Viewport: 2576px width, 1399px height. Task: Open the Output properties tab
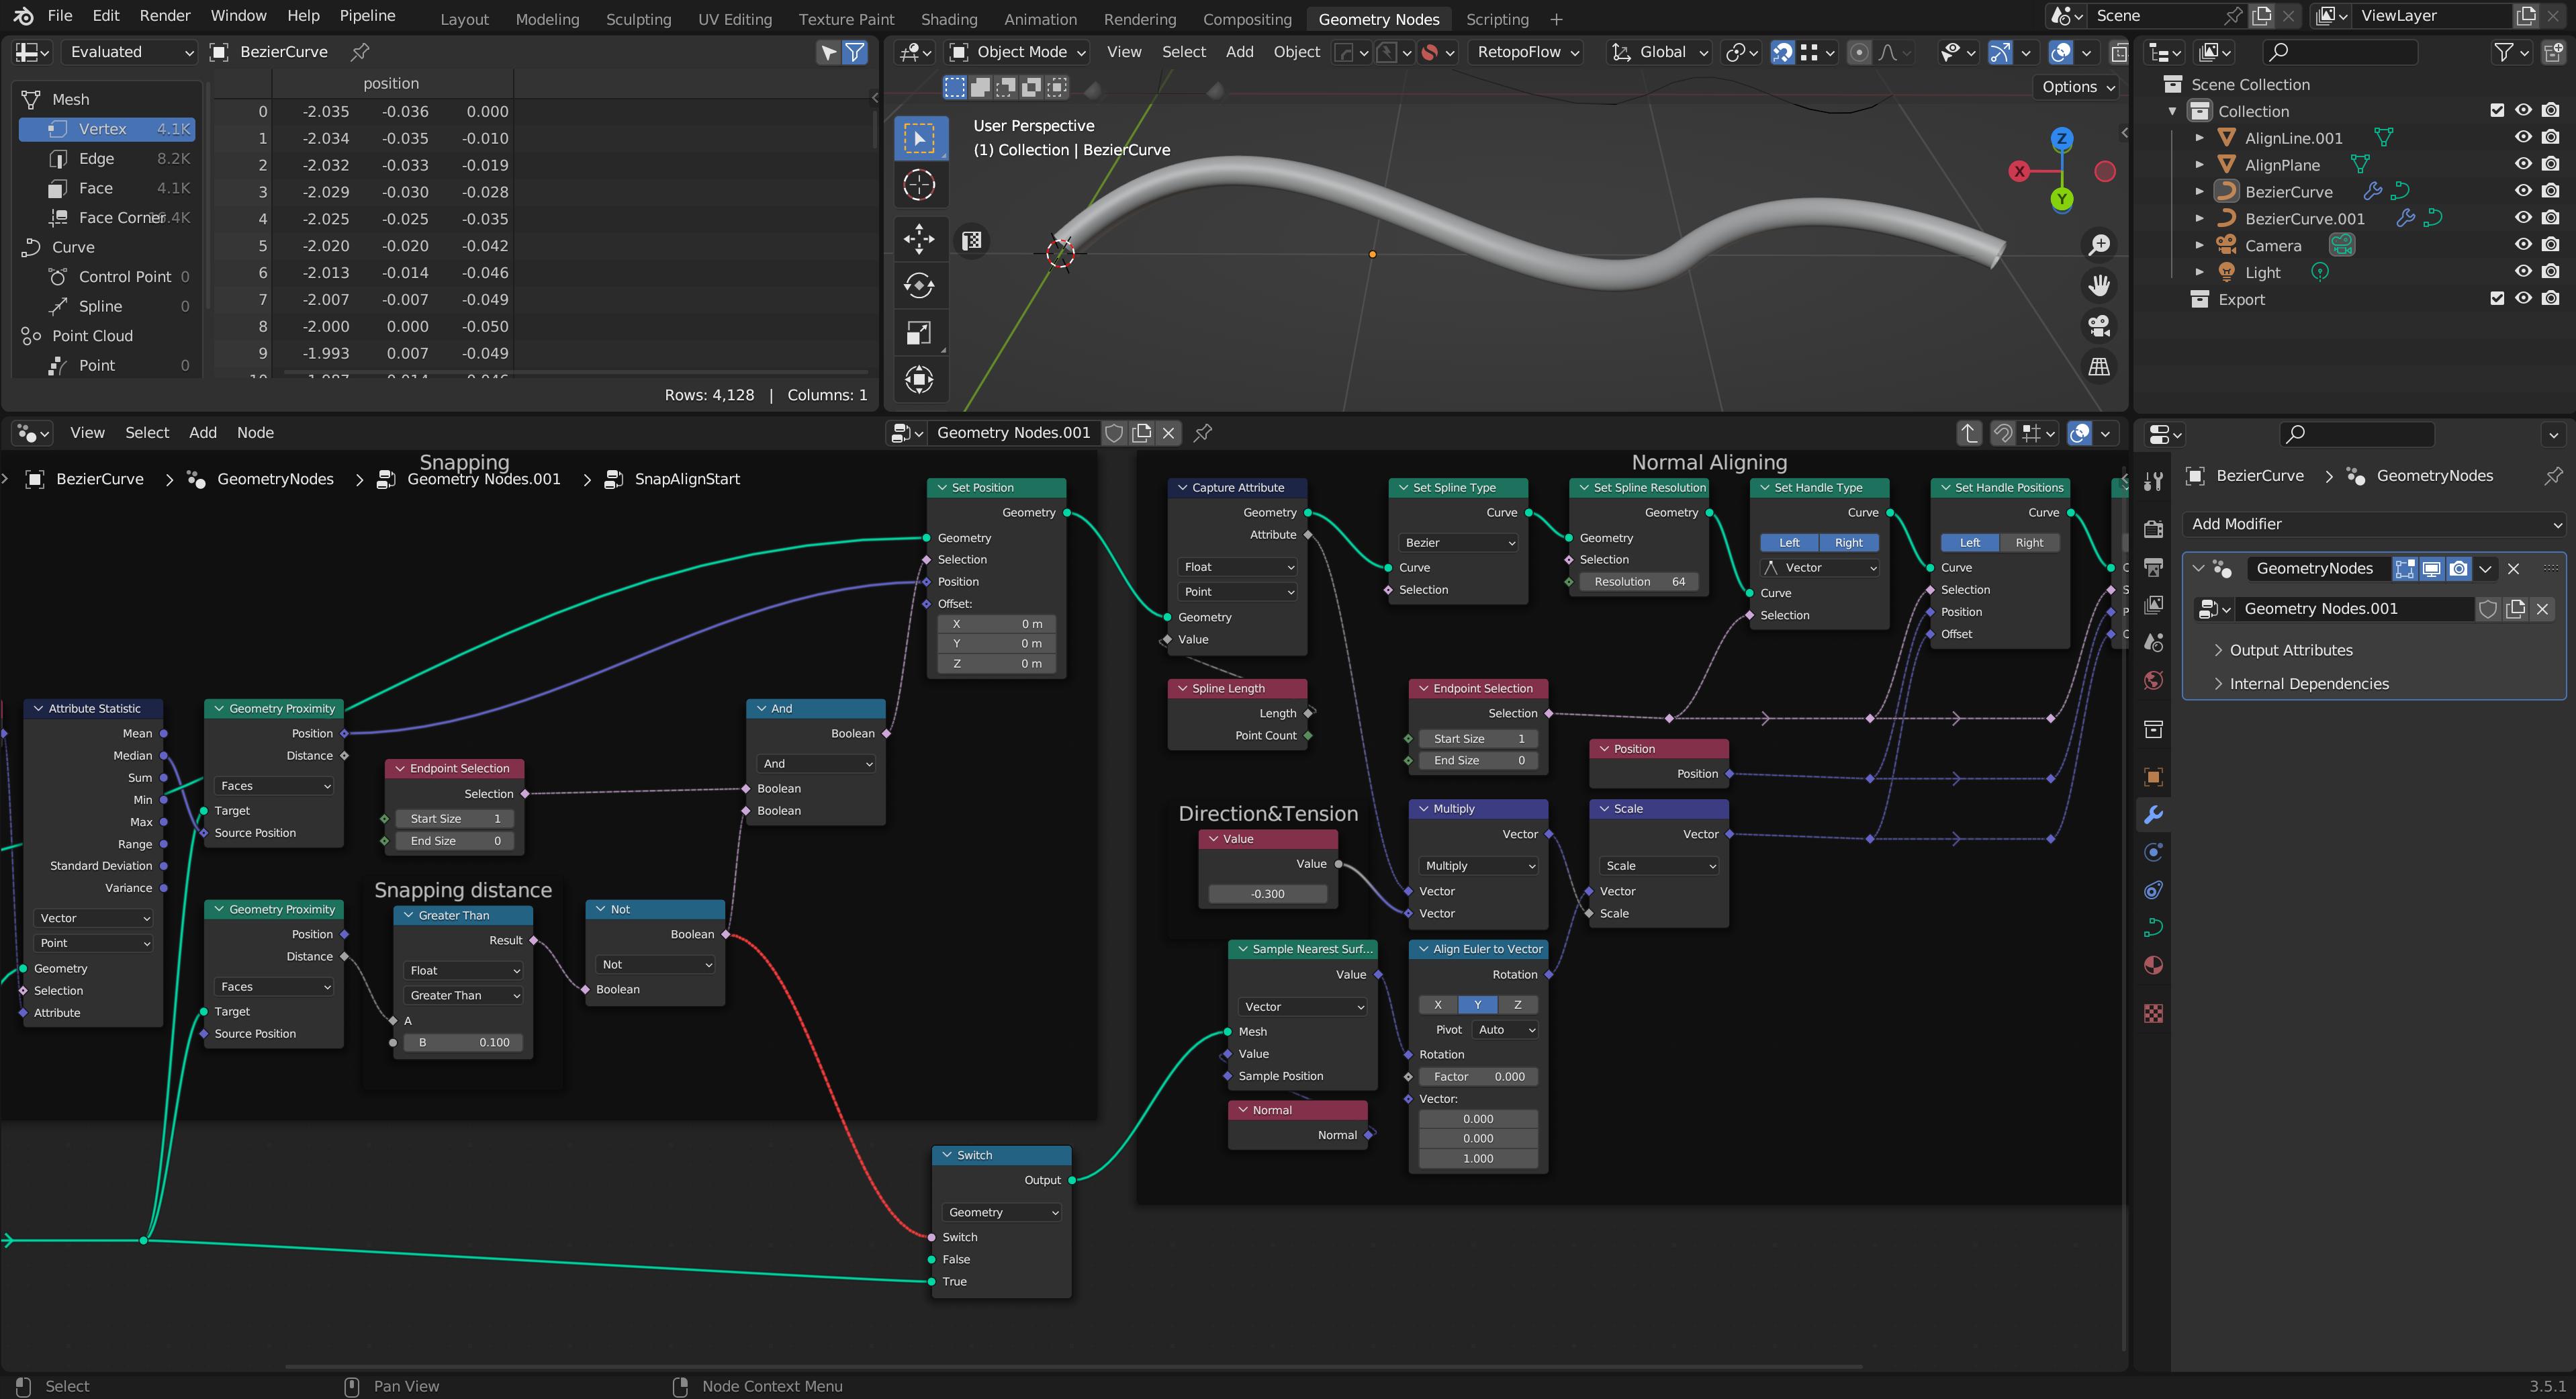(x=2154, y=567)
